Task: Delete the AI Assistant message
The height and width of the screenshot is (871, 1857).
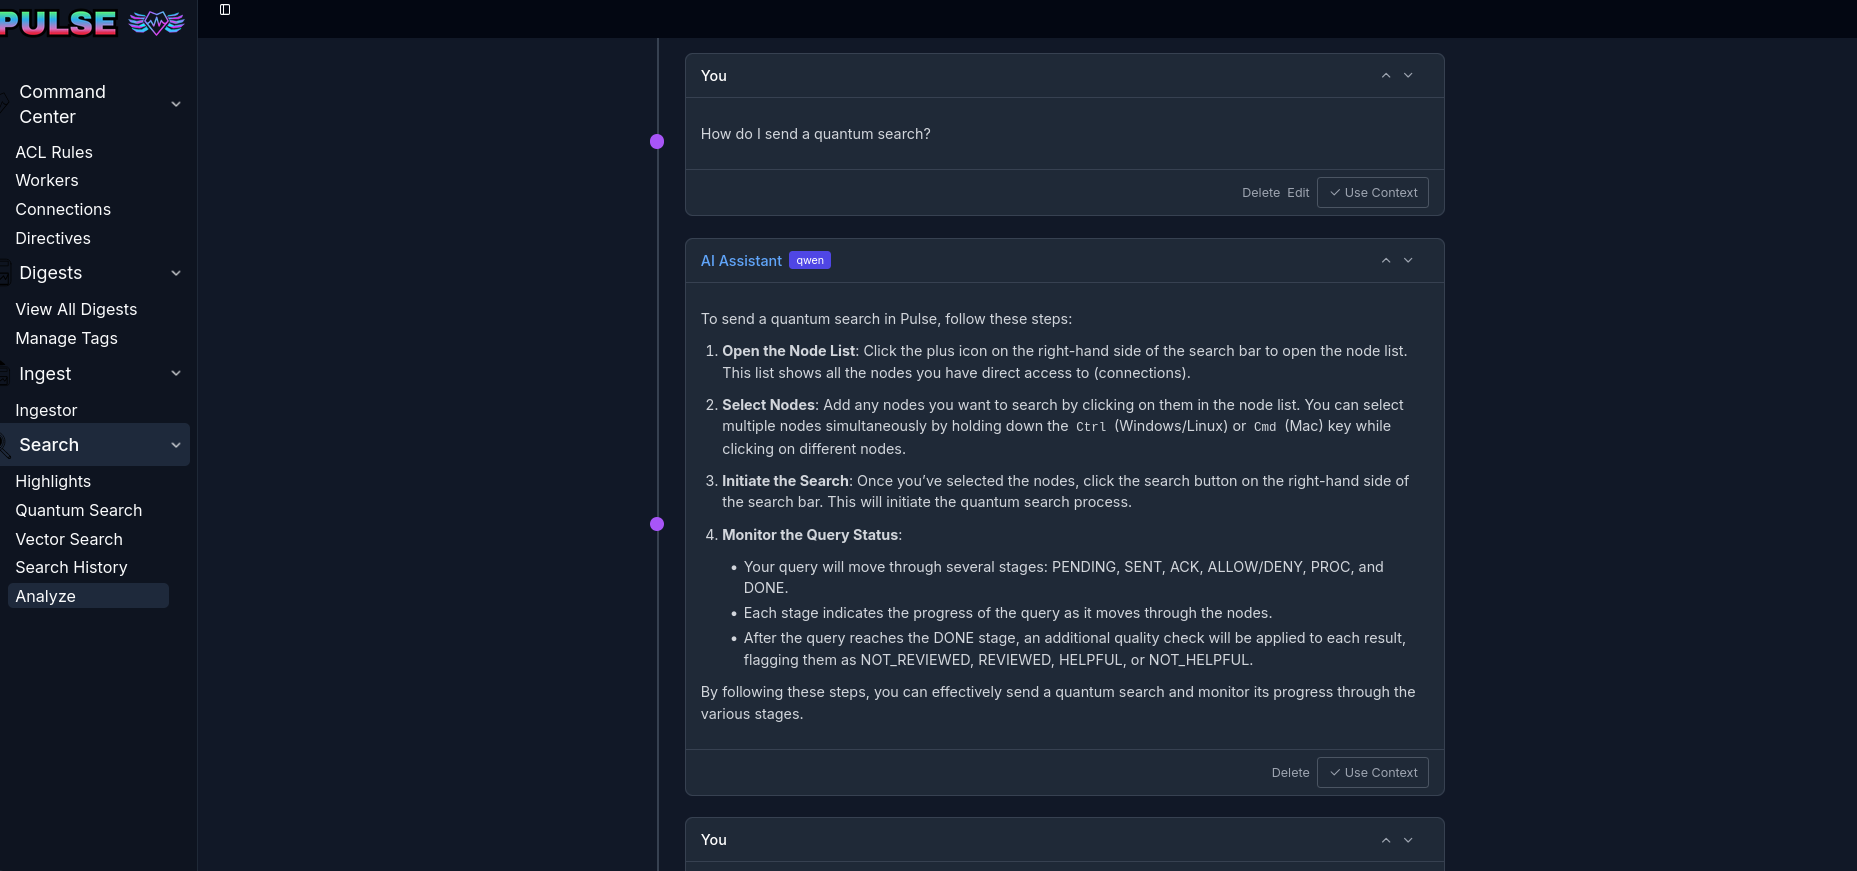Action: tap(1290, 773)
